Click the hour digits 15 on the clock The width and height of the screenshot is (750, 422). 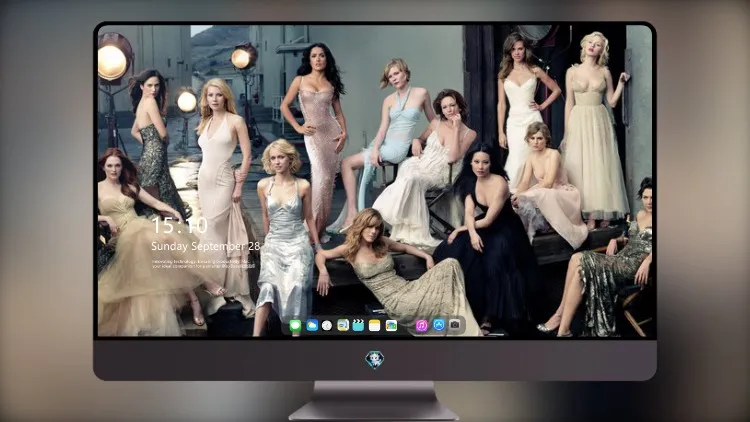click(x=163, y=225)
